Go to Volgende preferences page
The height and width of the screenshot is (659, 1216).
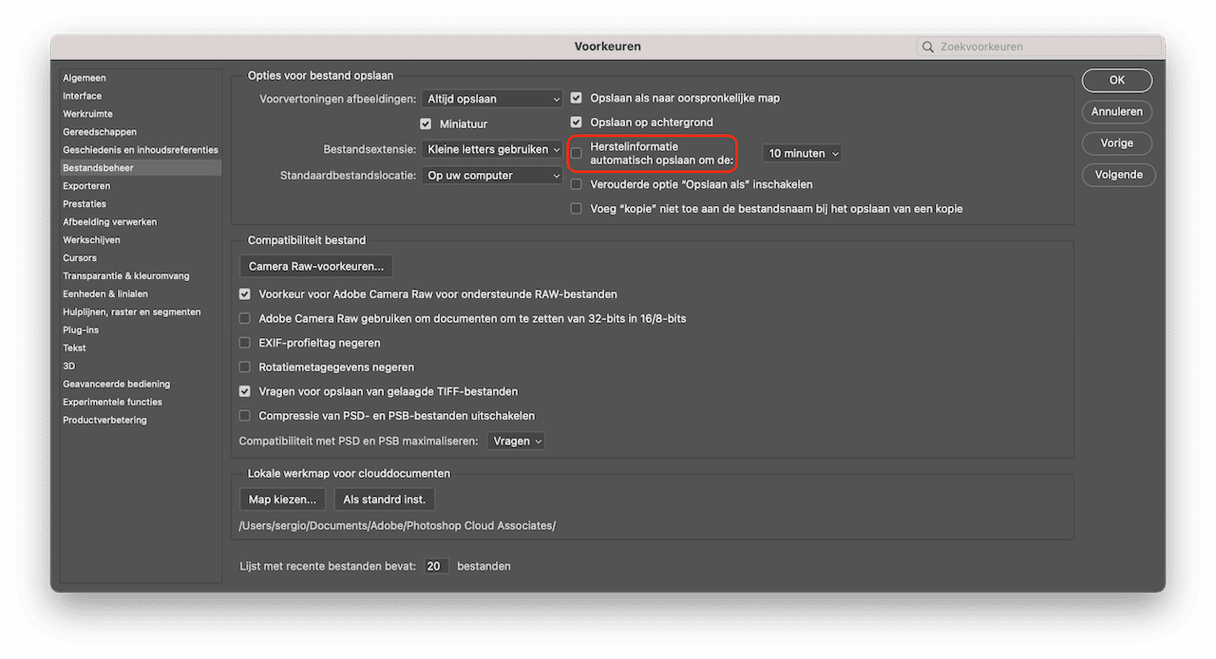(1119, 175)
